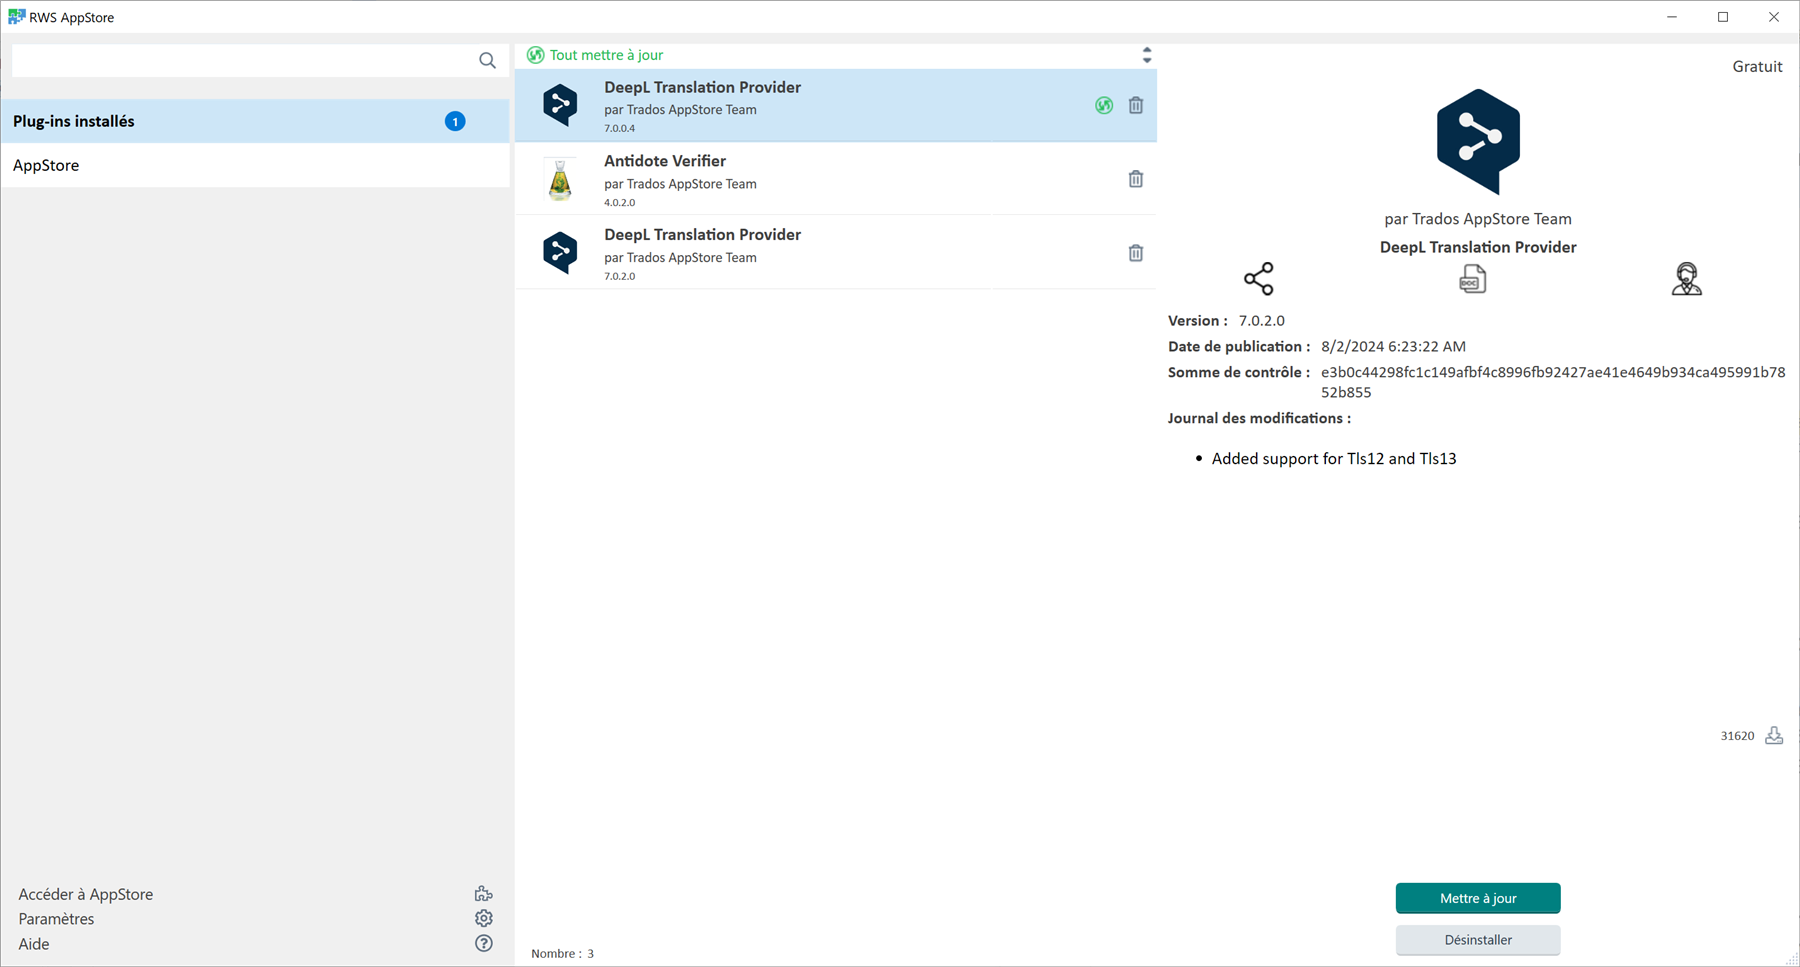The image size is (1800, 967).
Task: Click the question mark icon beside Aide
Action: pyautogui.click(x=483, y=942)
